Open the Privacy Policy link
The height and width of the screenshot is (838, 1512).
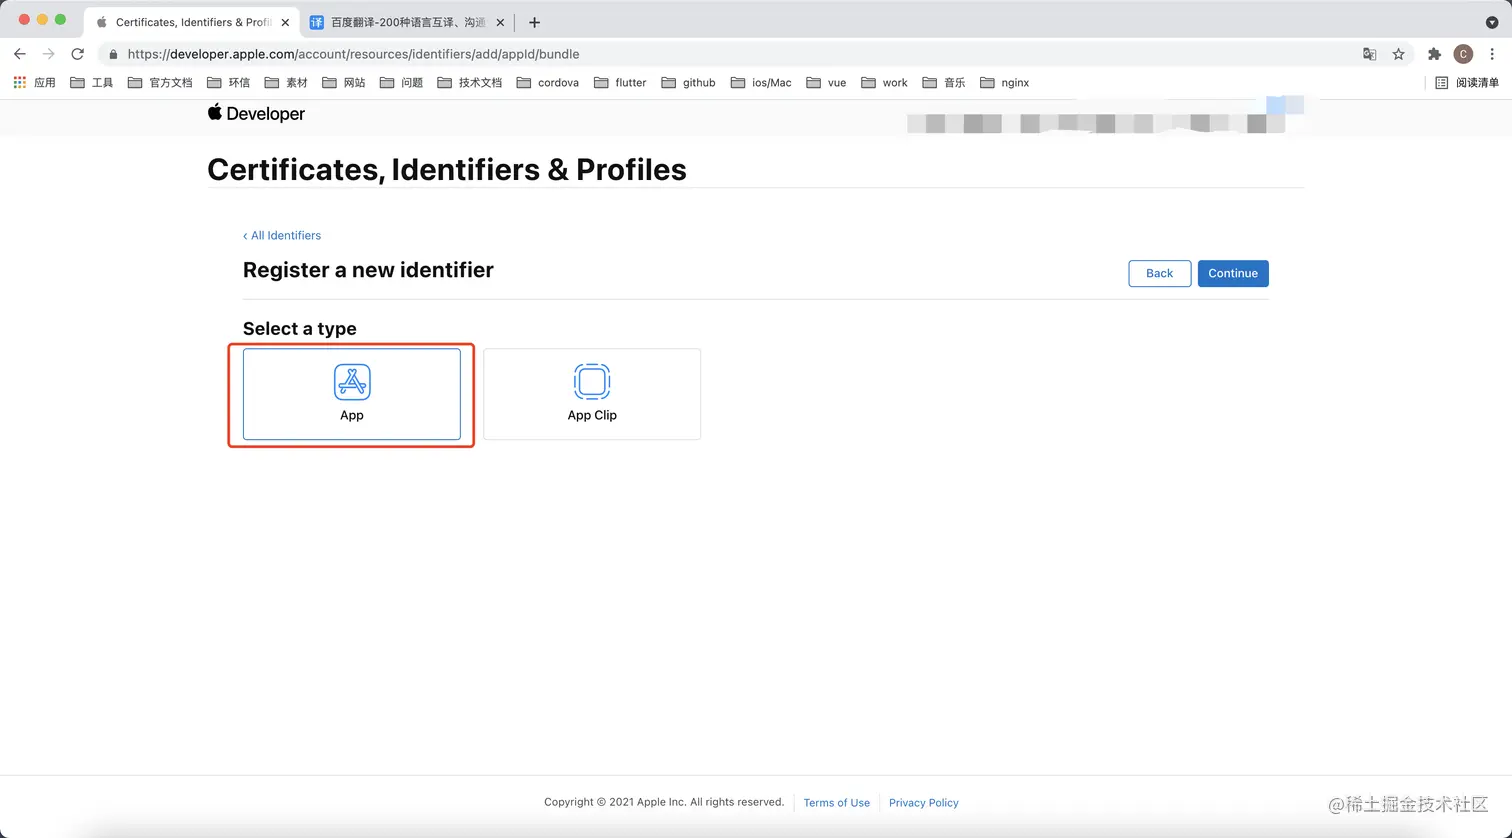click(924, 802)
